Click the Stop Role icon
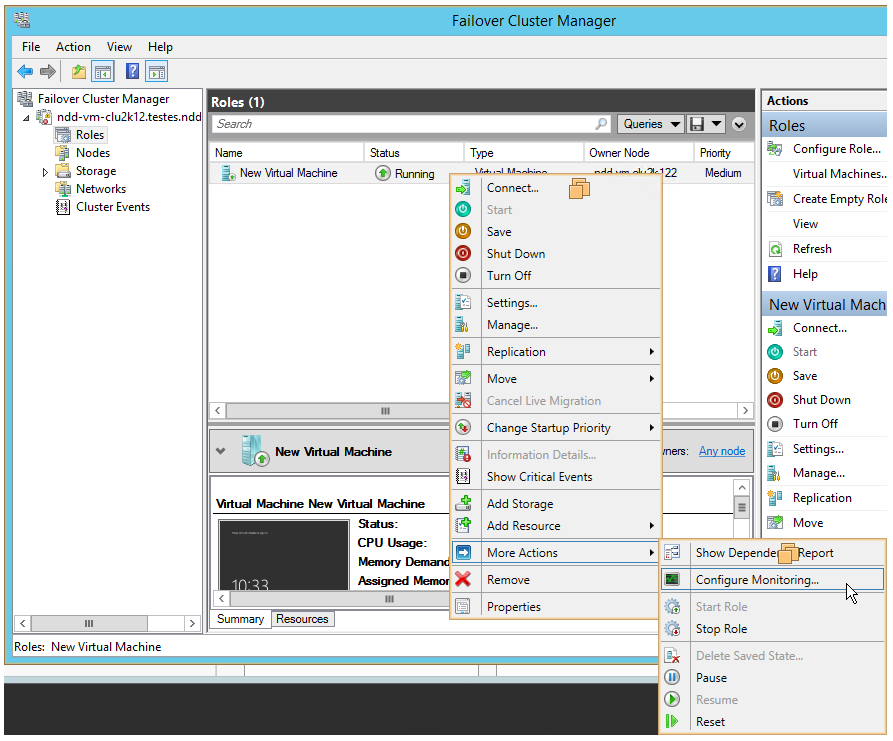The height and width of the screenshot is (741, 893). point(673,629)
